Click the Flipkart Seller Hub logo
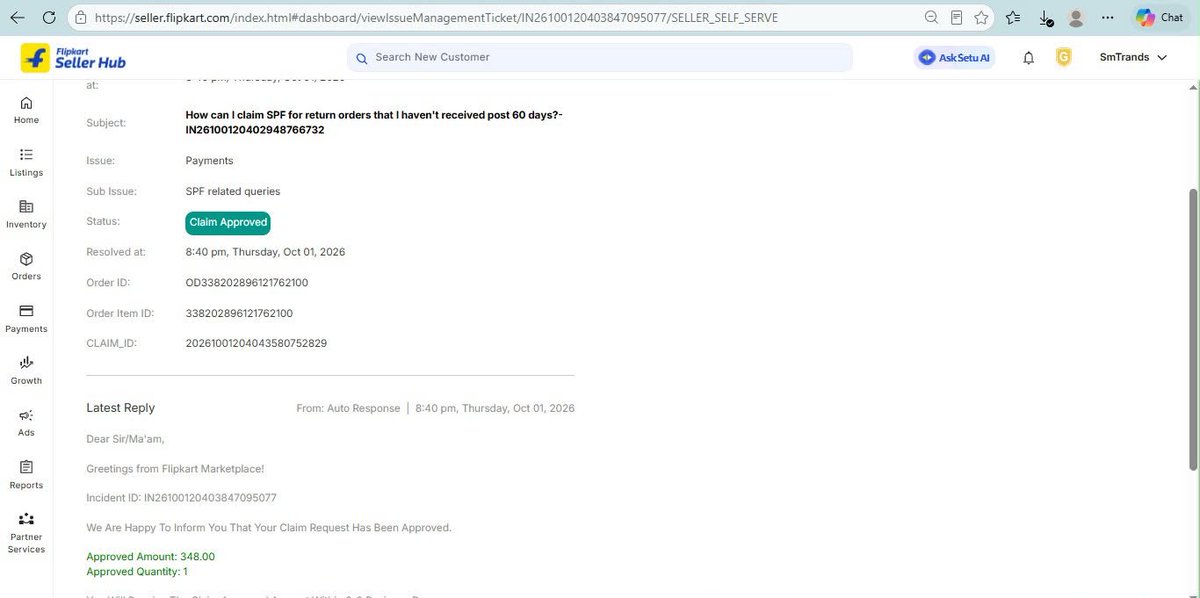This screenshot has width=1200, height=598. [74, 57]
